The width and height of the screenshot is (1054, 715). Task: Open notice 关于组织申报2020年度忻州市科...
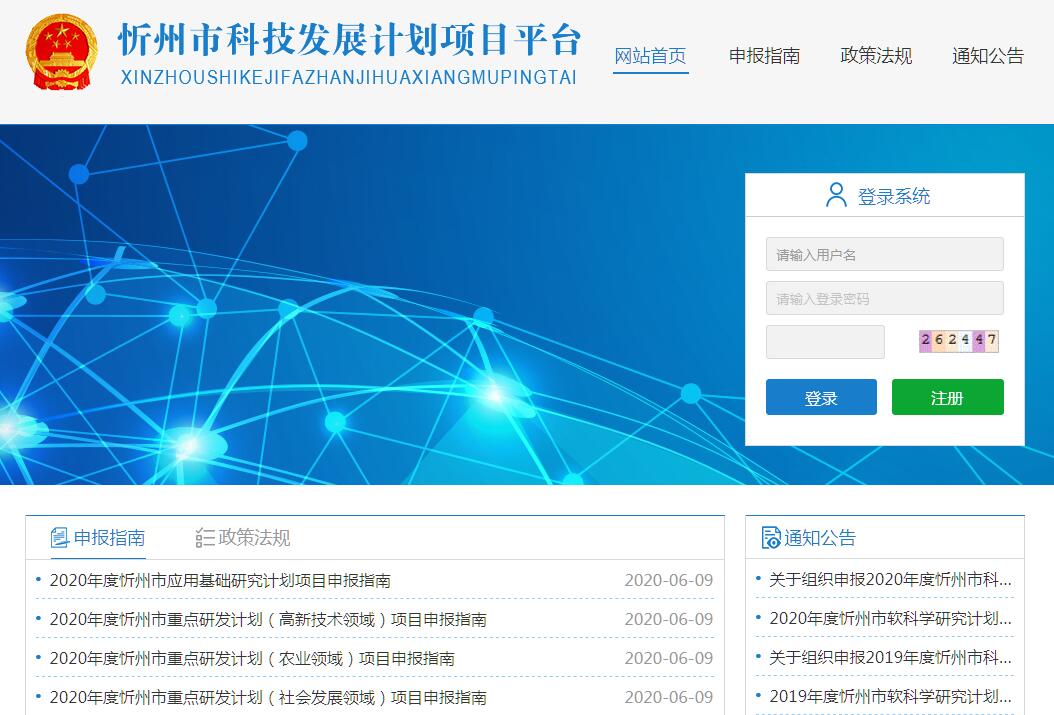(x=890, y=579)
